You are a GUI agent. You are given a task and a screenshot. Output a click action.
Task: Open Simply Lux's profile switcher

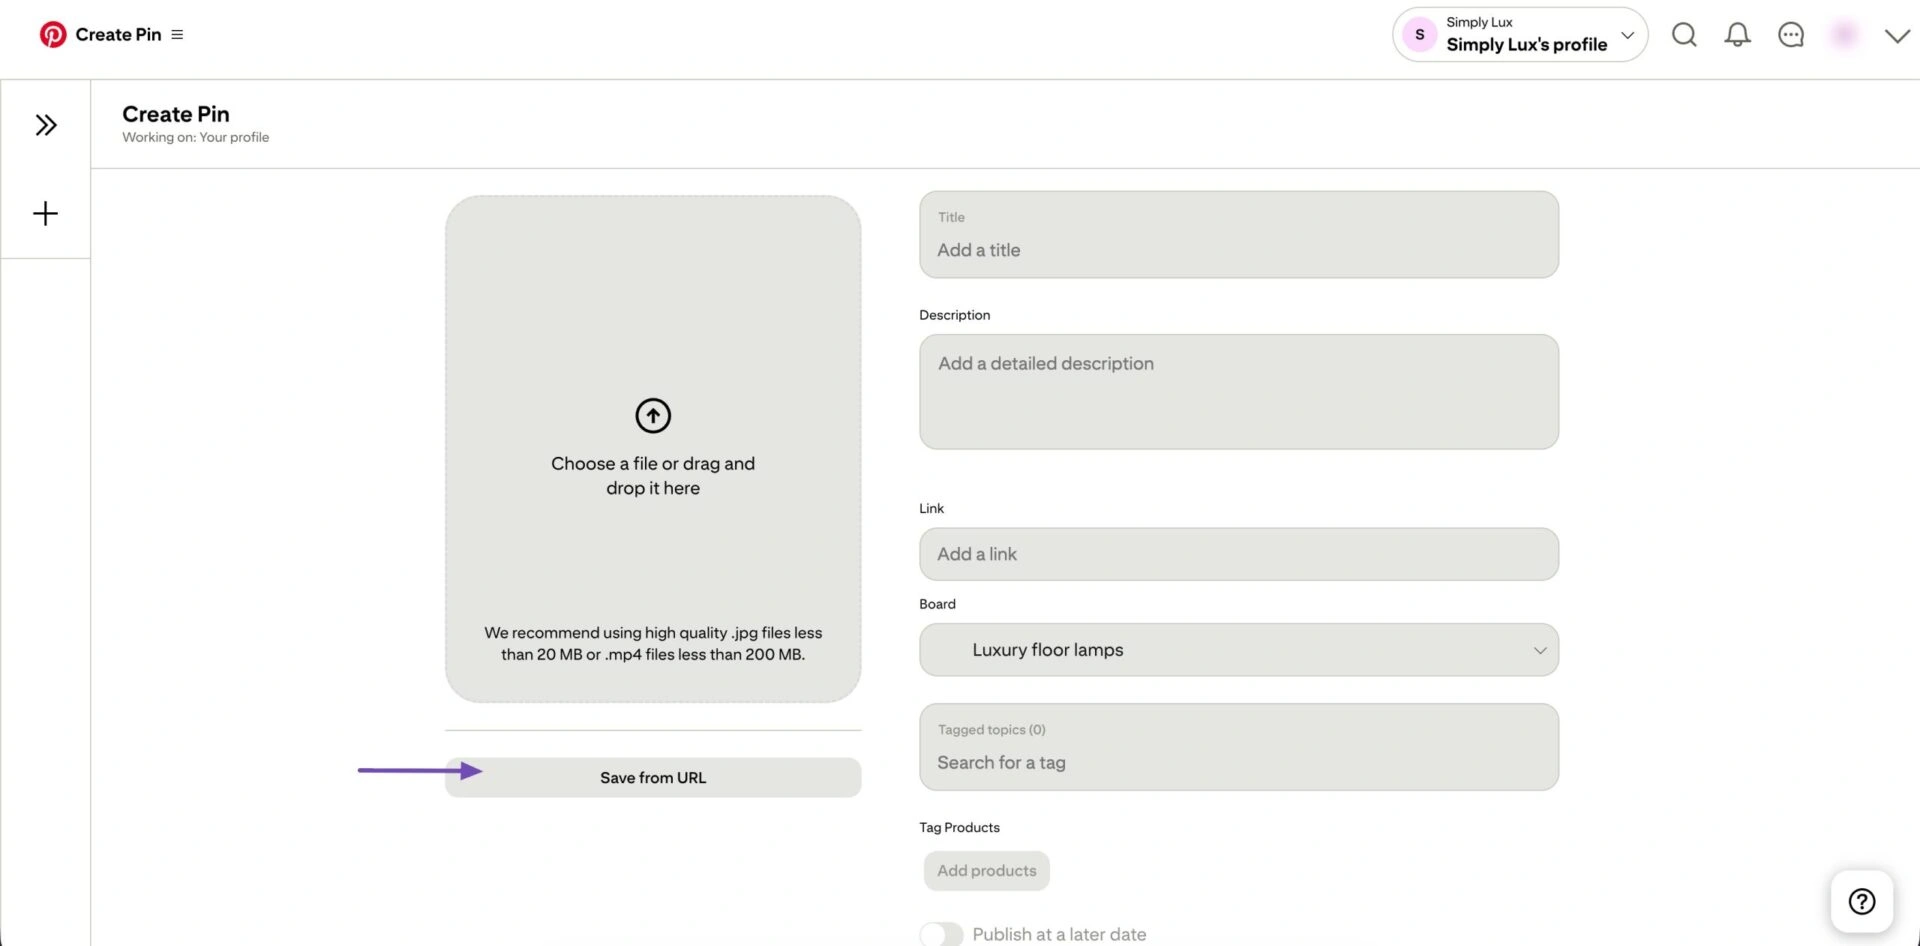click(1519, 35)
